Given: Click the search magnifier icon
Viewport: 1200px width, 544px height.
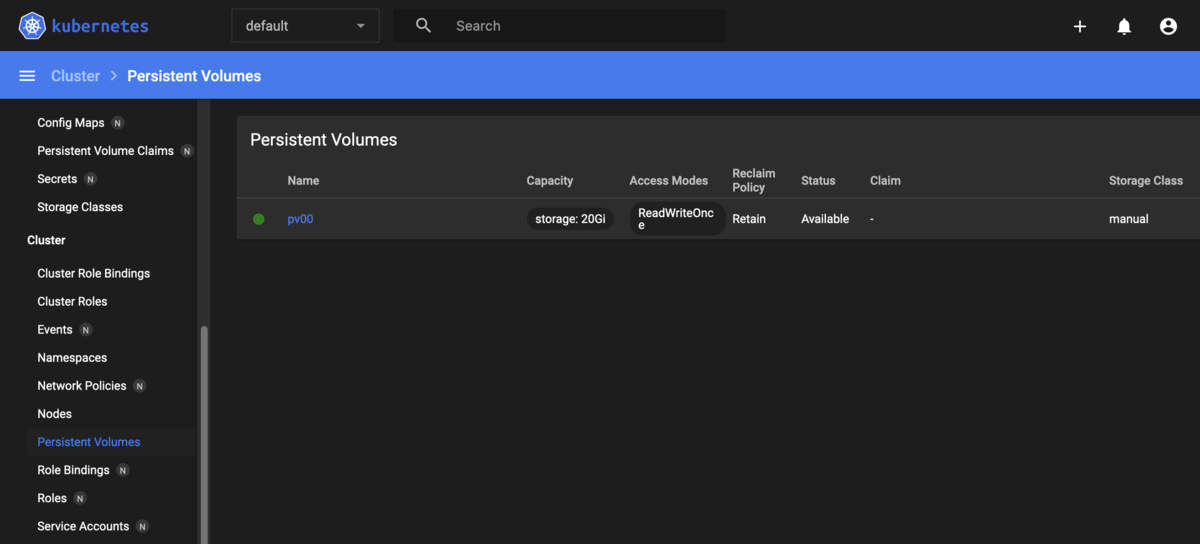Looking at the screenshot, I should (423, 26).
